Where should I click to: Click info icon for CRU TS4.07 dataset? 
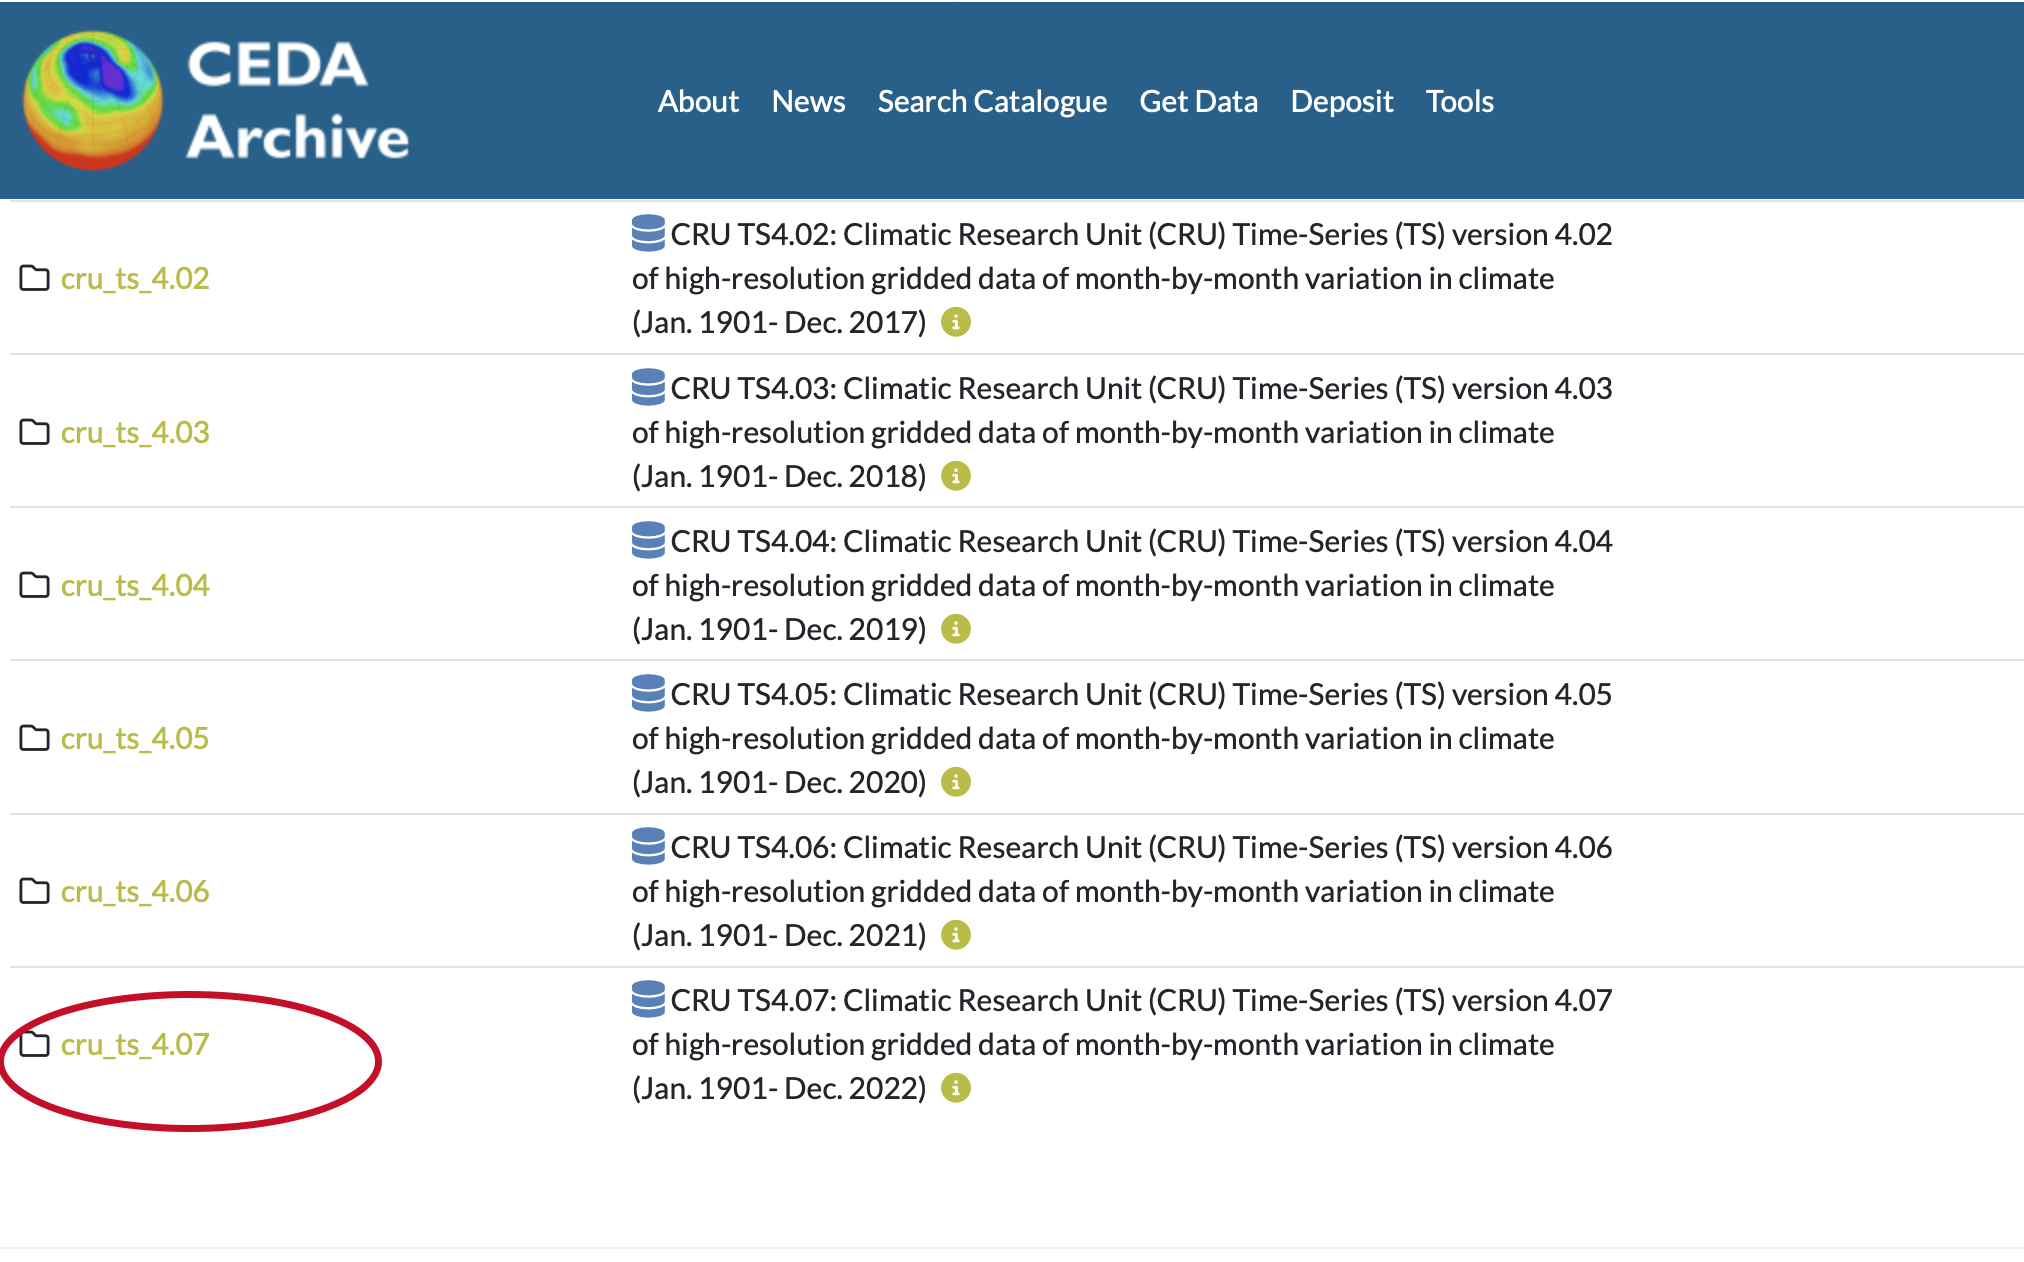tap(956, 1088)
